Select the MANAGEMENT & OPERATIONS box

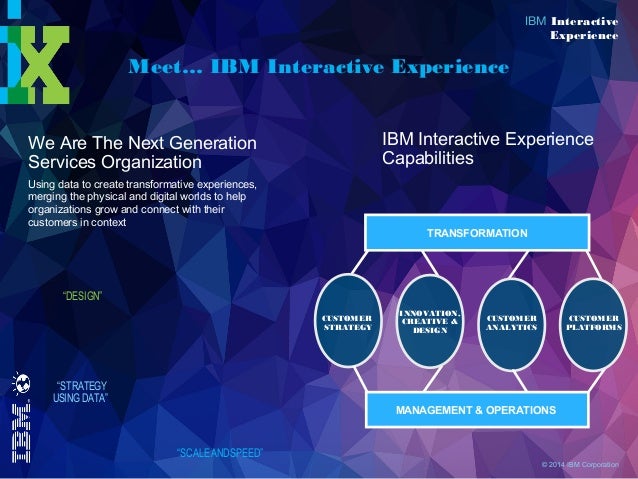[x=477, y=410]
